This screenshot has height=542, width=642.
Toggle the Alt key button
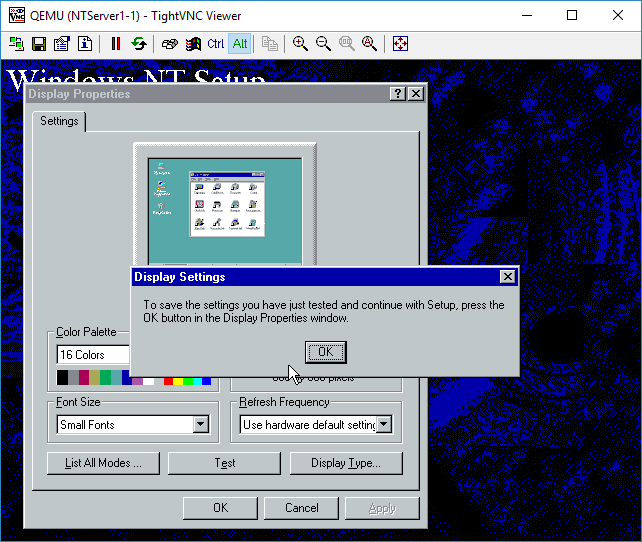(x=240, y=44)
